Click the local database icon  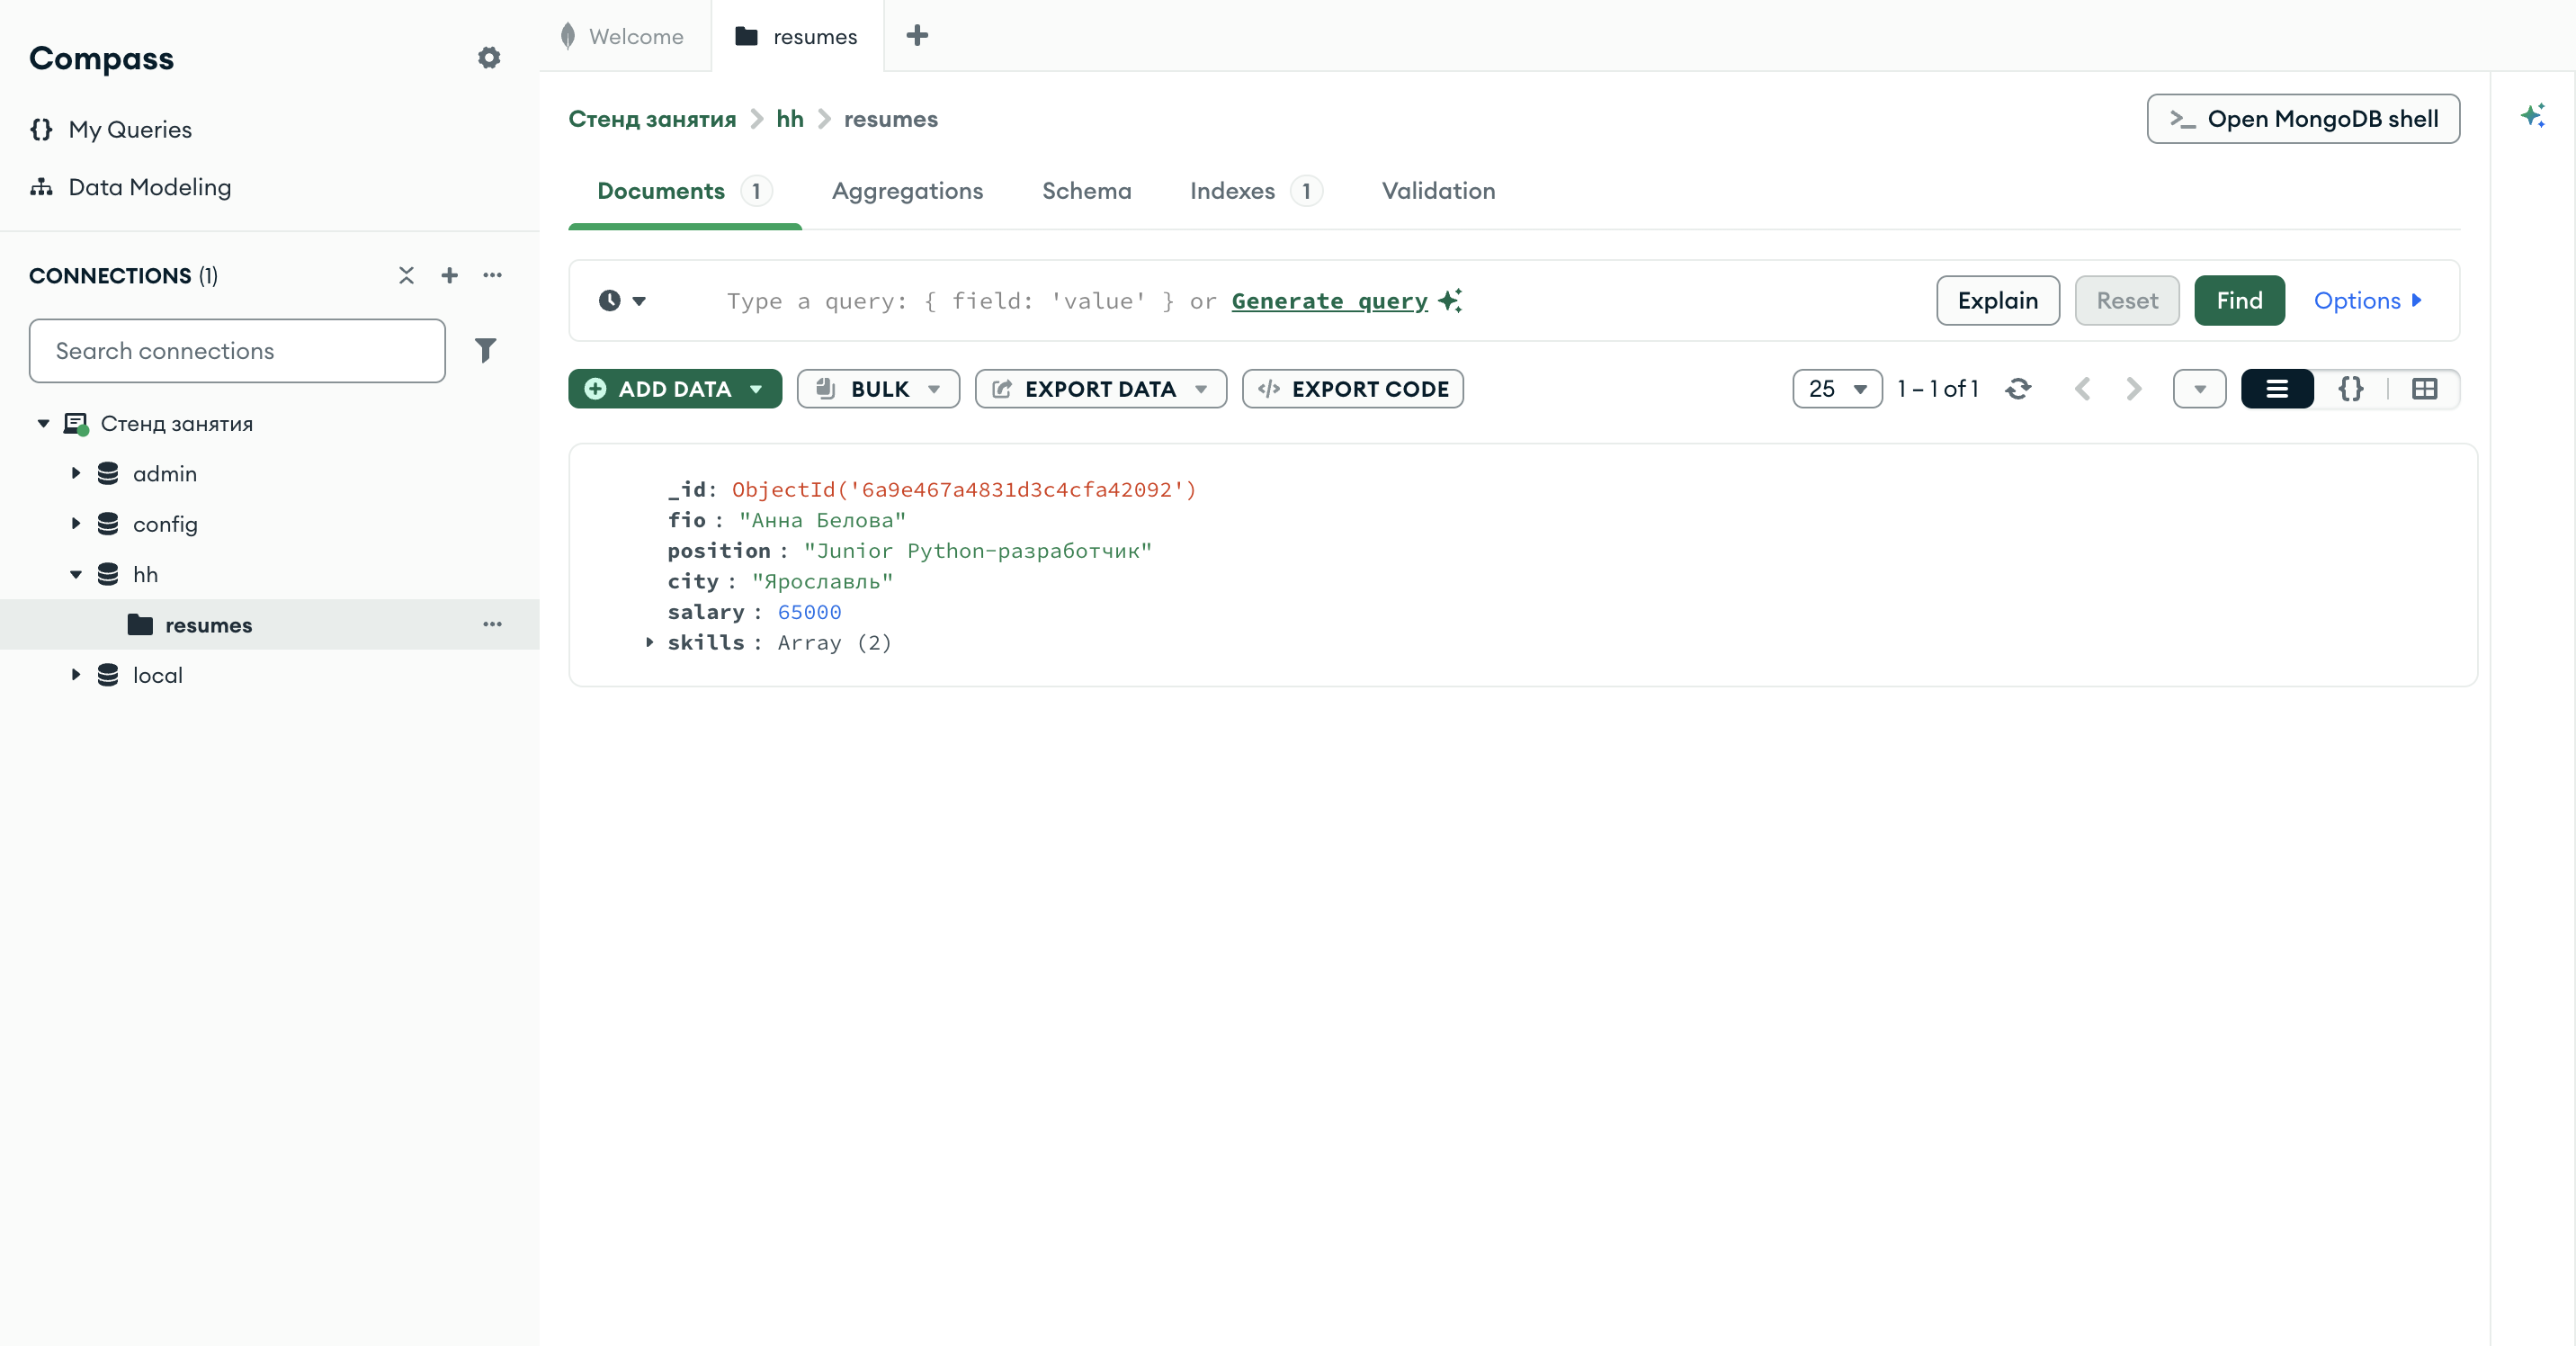click(108, 675)
